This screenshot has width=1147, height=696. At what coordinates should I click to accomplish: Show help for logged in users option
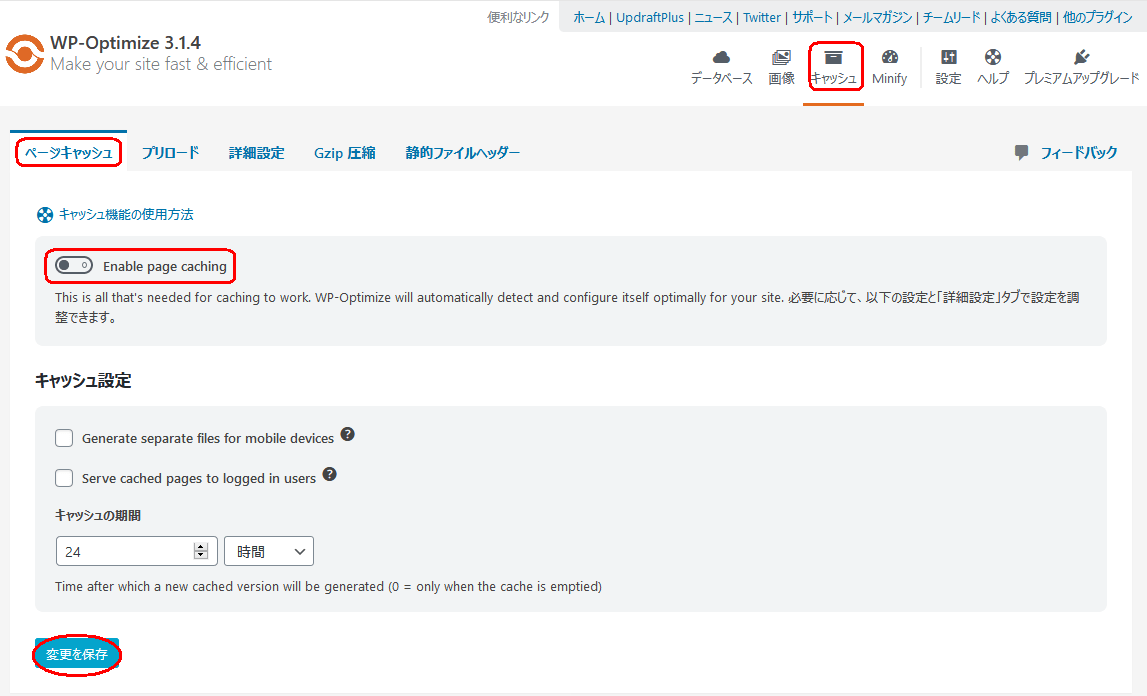pos(330,474)
